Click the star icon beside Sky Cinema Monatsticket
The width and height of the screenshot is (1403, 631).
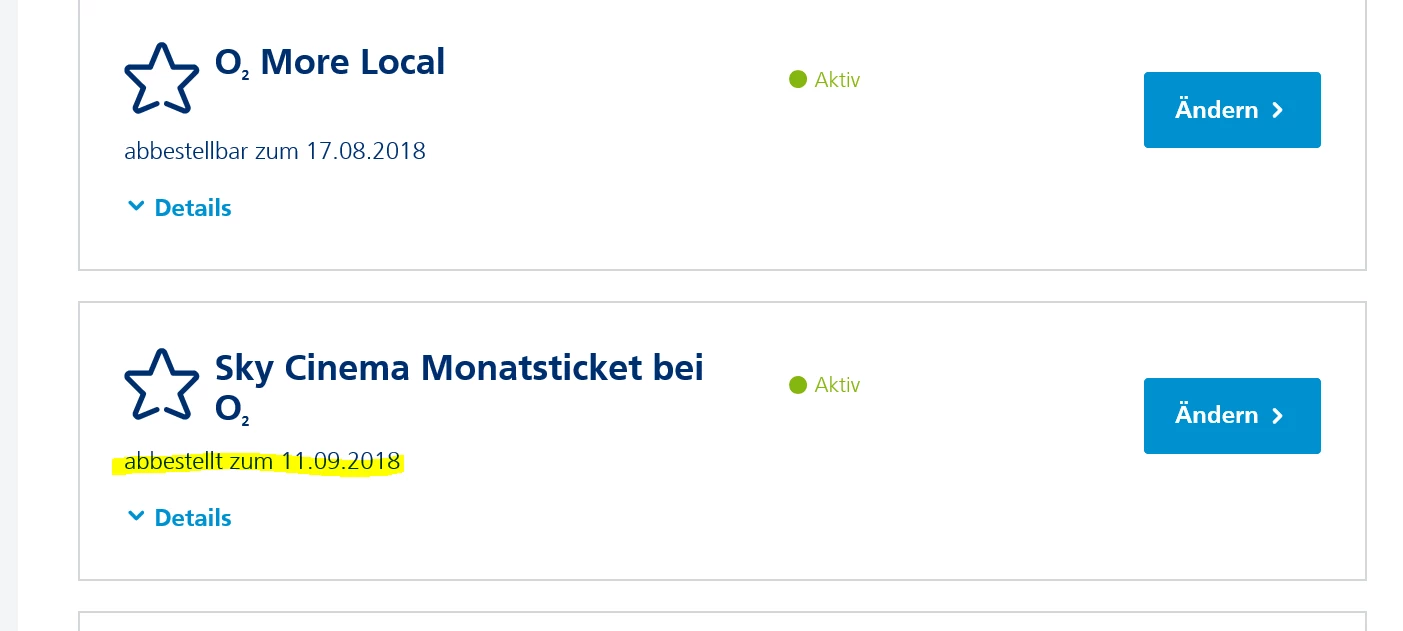[161, 384]
